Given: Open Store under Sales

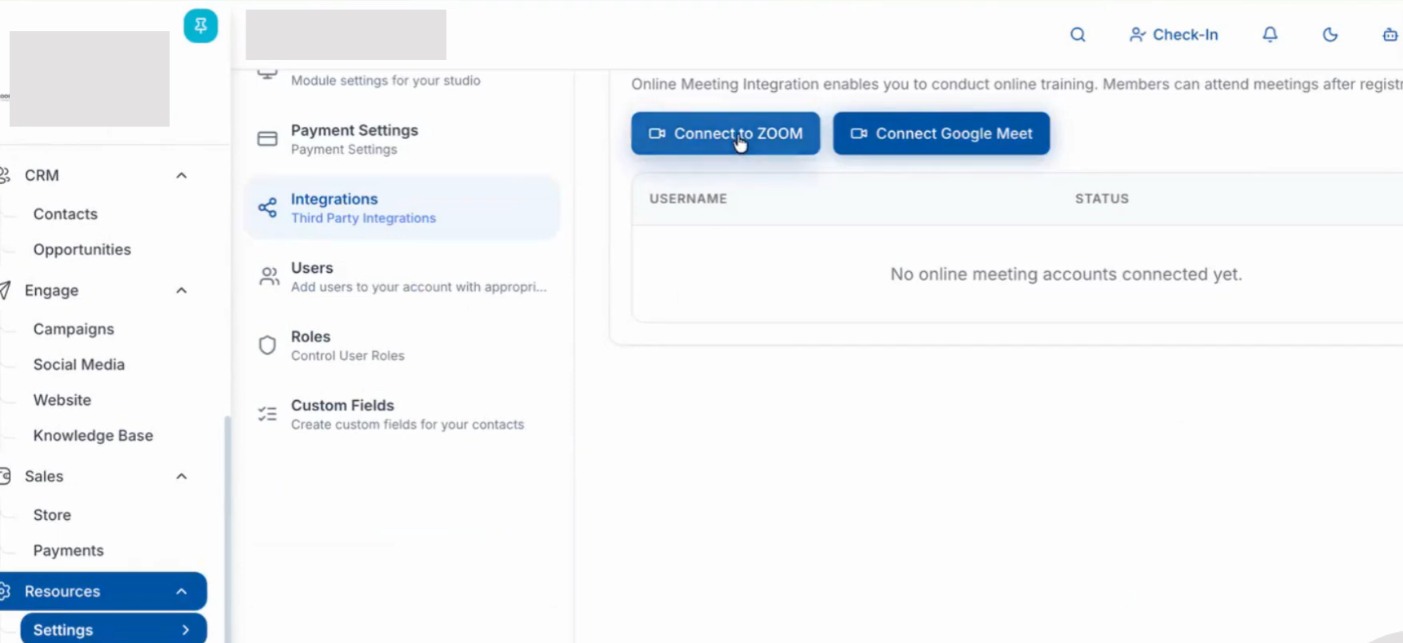Looking at the screenshot, I should point(52,515).
